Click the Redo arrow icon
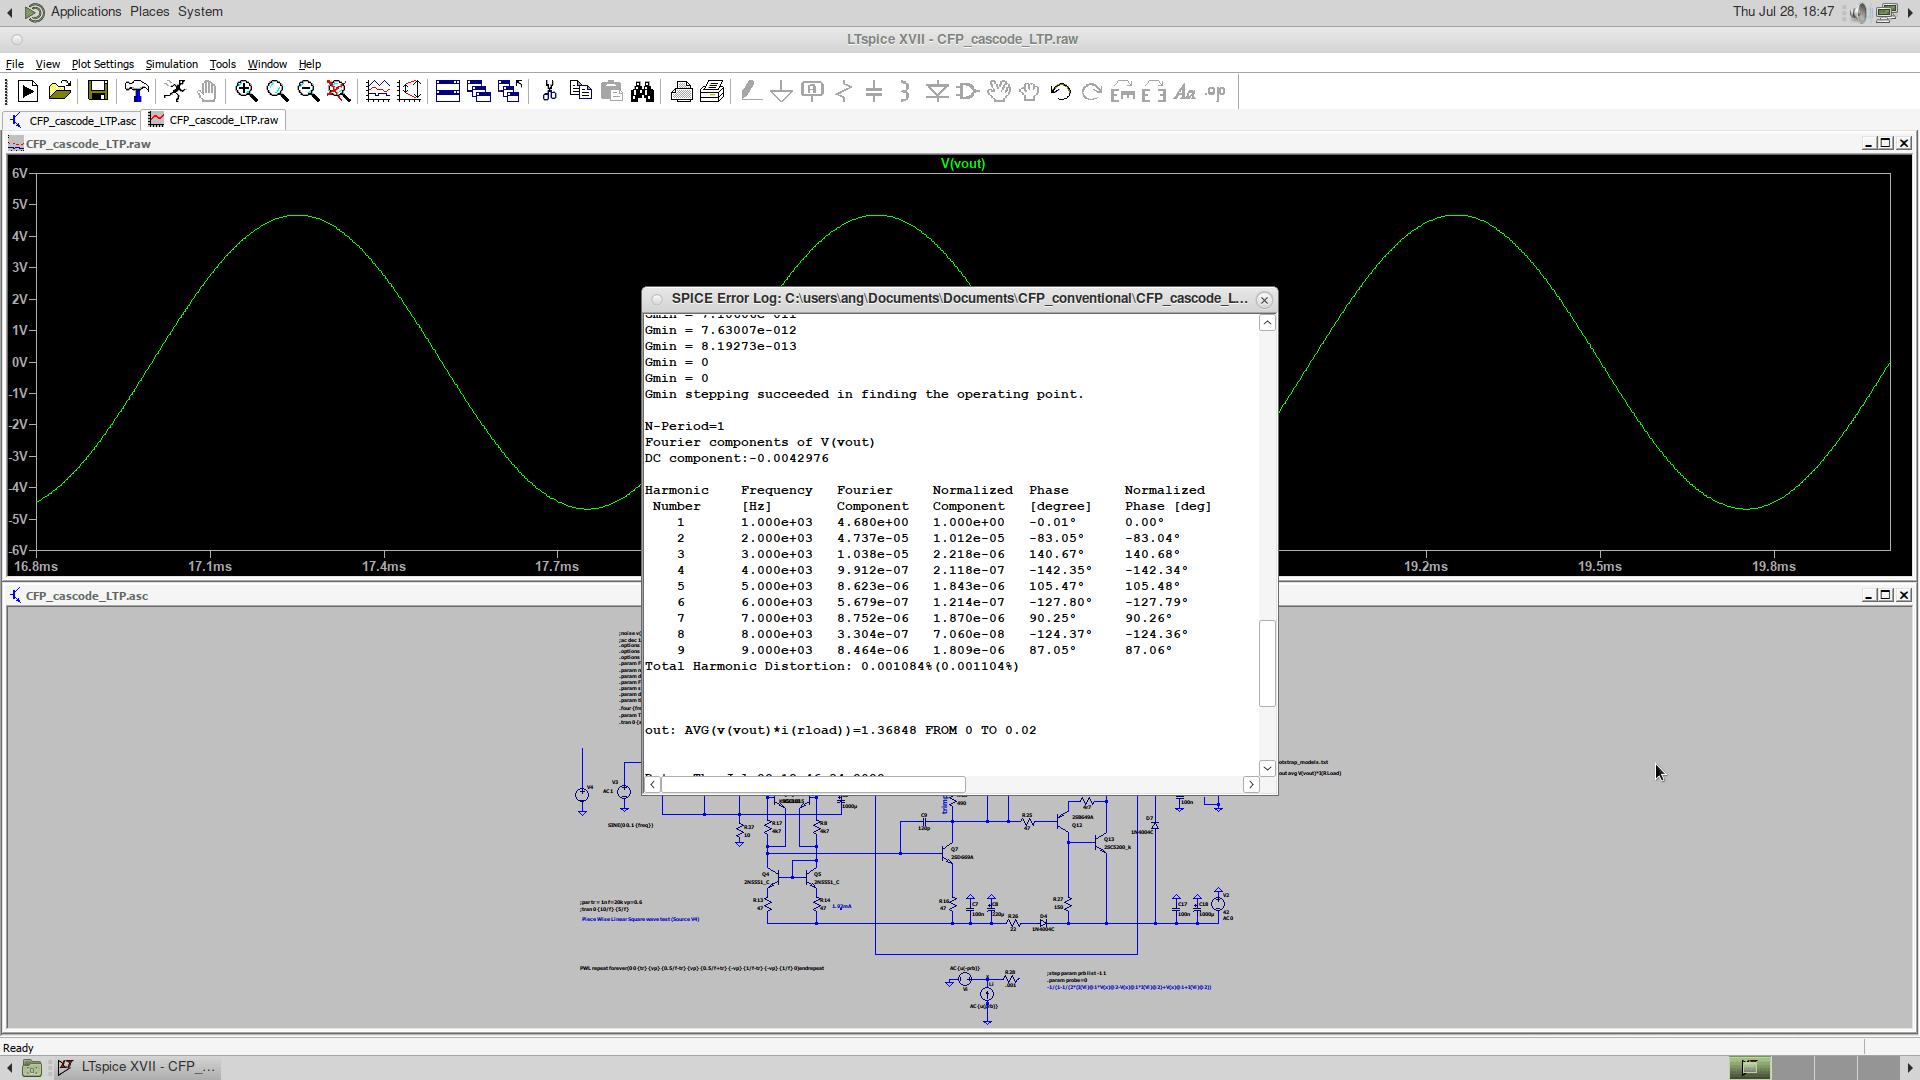Viewport: 1920px width, 1080px height. click(1092, 92)
